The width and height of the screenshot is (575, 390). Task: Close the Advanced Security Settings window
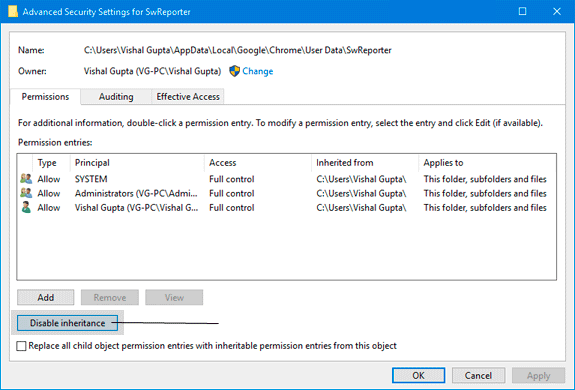point(557,11)
